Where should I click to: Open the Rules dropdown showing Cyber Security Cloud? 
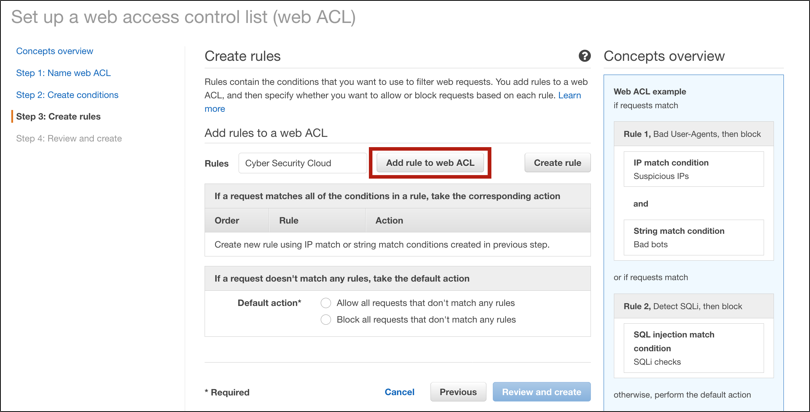pyautogui.click(x=302, y=163)
